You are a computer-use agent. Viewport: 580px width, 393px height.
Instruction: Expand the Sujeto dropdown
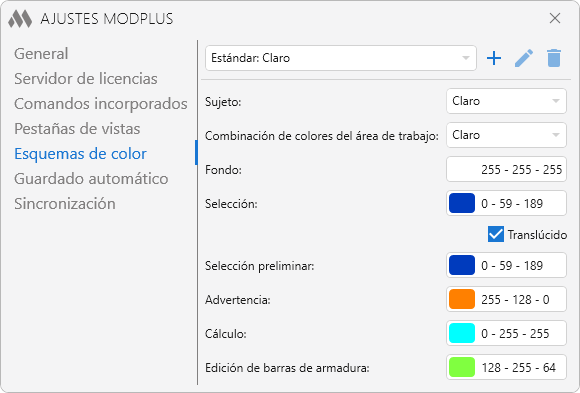click(506, 101)
